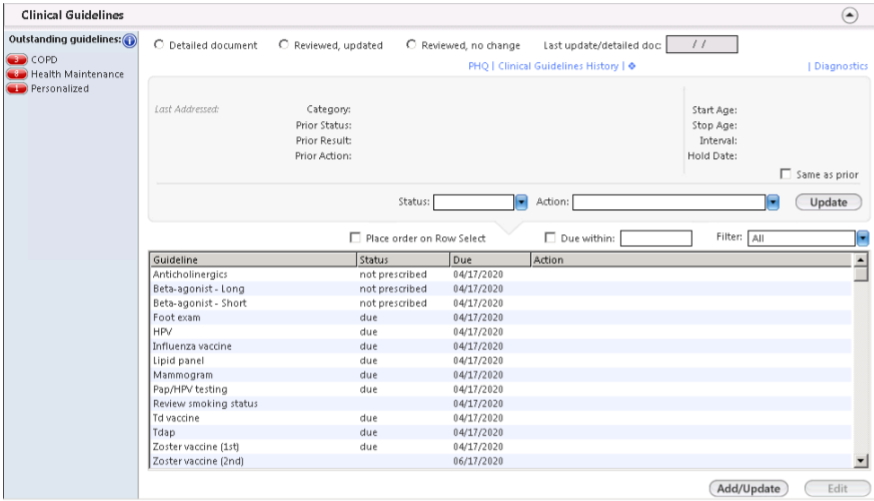
Task: Open the PHQ link
Action: (x=478, y=66)
